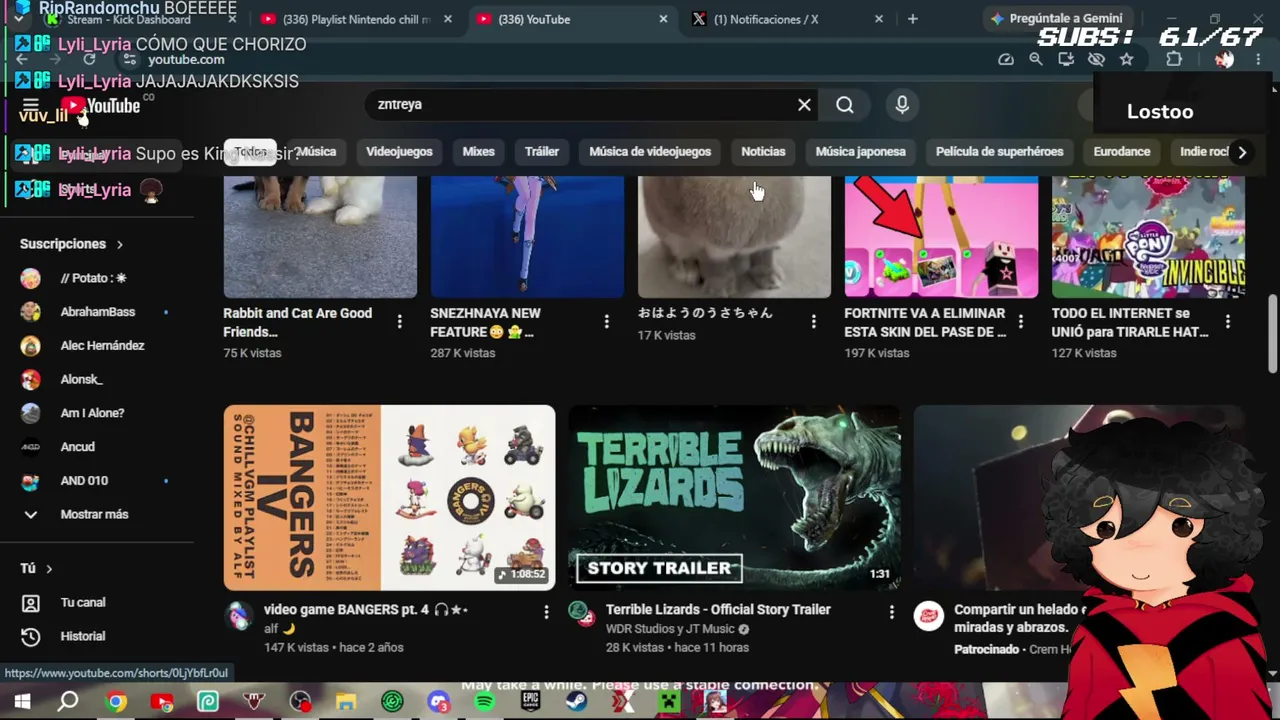Close the Stream - Kick Dashboard tab
This screenshot has width=1280, height=720.
[232, 19]
